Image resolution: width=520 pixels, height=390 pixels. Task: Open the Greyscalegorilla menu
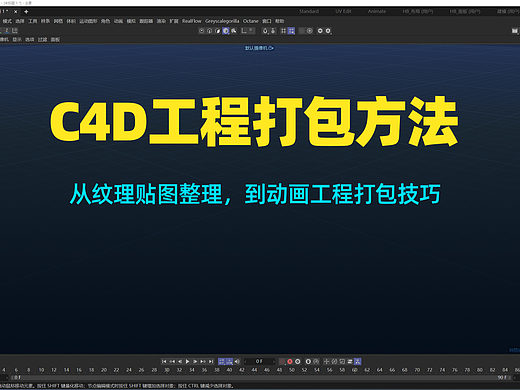[x=222, y=21]
